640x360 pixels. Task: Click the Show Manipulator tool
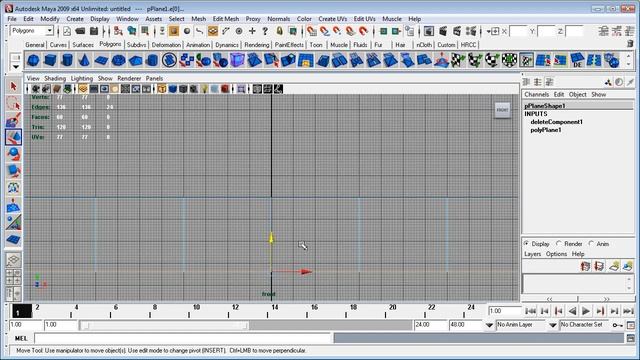[13, 222]
